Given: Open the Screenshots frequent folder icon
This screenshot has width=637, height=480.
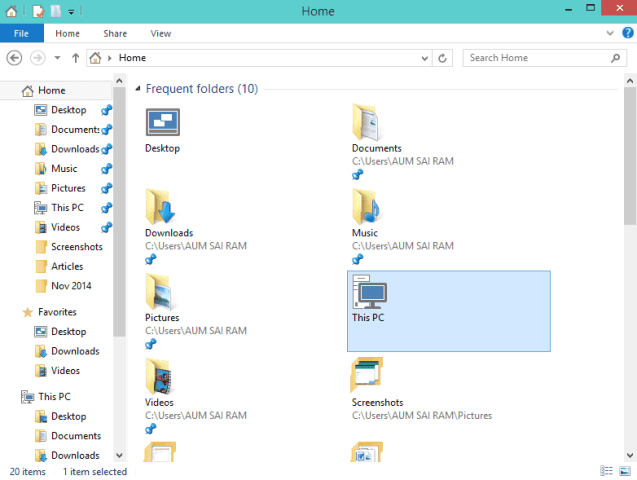Looking at the screenshot, I should [x=366, y=375].
